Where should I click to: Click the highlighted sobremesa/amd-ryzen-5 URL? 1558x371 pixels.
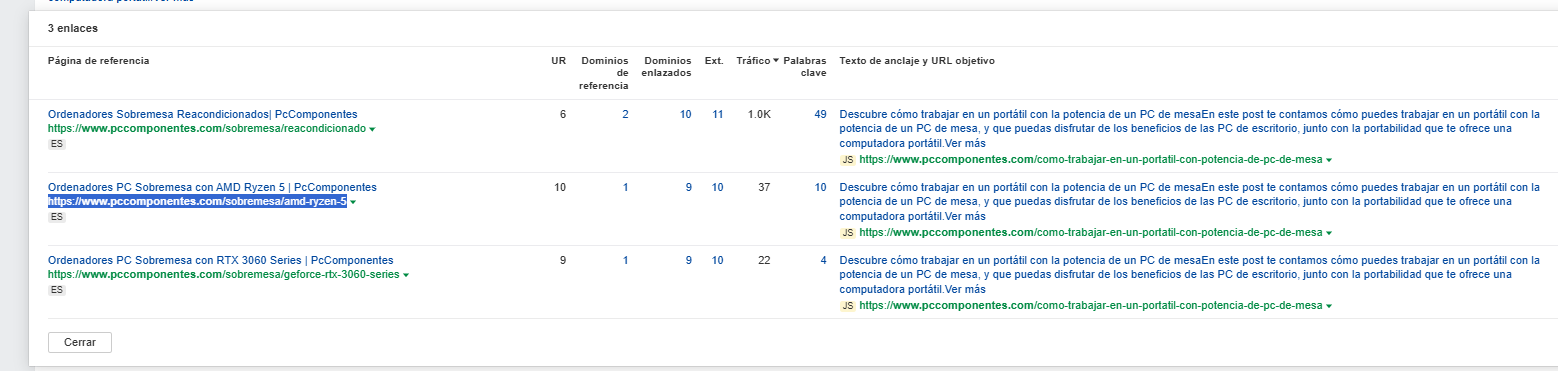197,202
